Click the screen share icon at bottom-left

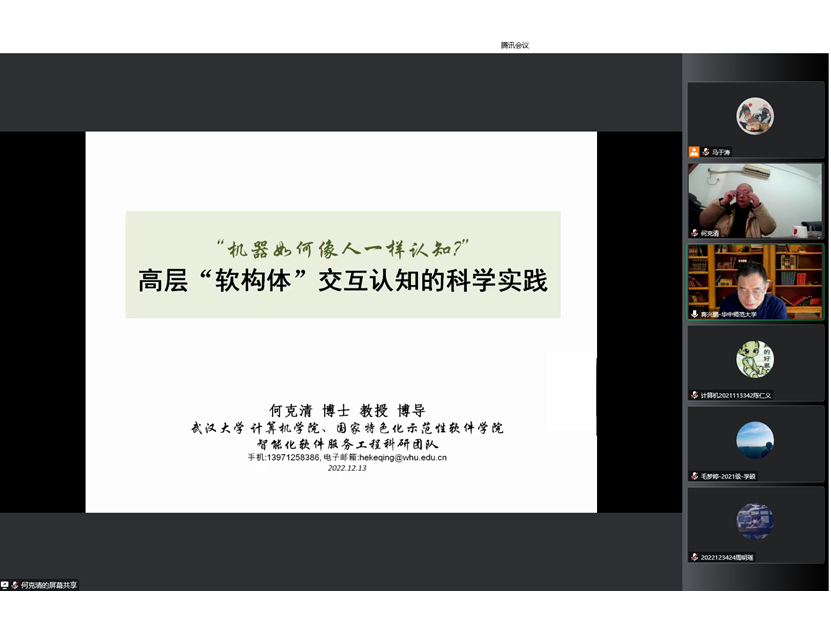[x=6, y=585]
